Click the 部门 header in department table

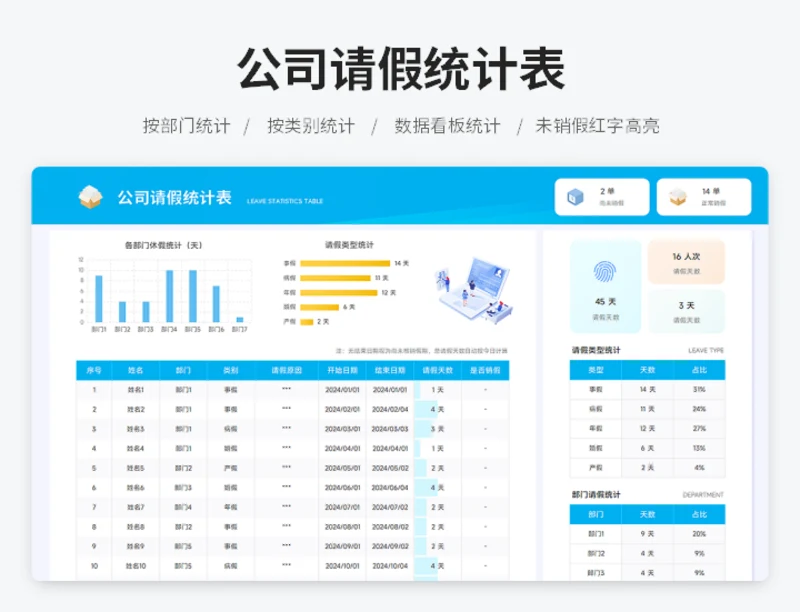[x=596, y=515]
